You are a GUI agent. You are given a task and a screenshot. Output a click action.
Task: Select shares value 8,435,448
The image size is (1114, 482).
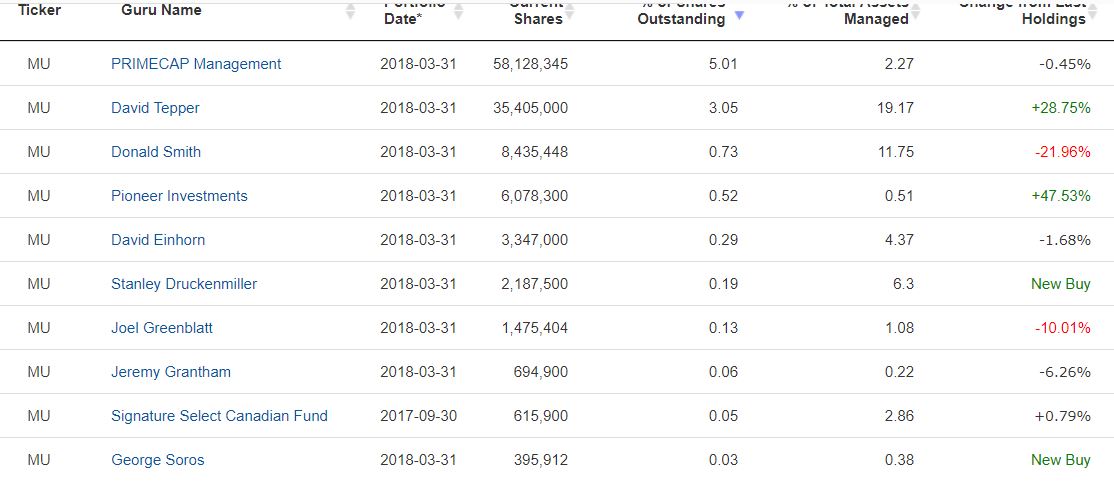[534, 152]
